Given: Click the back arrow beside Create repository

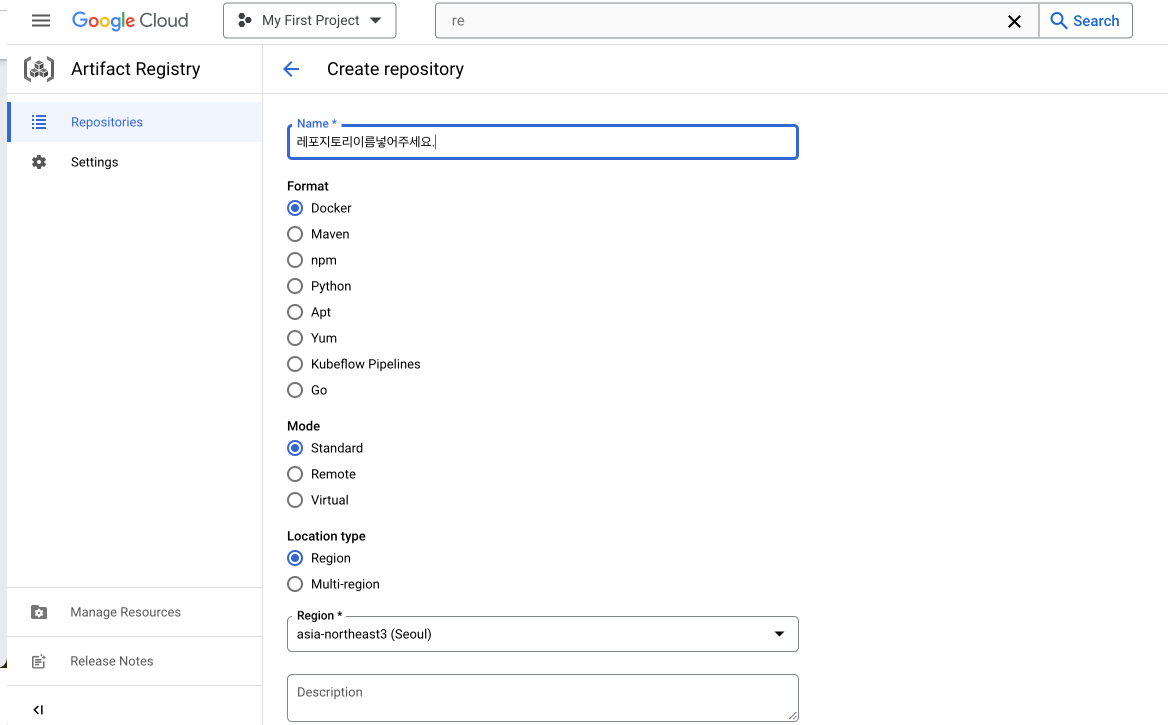Looking at the screenshot, I should coord(291,69).
